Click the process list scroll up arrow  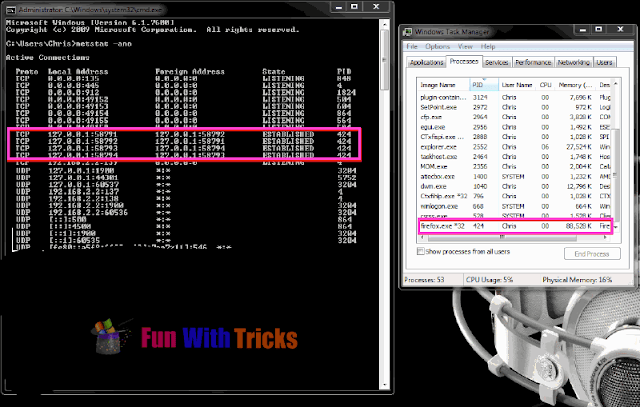pyautogui.click(x=616, y=84)
